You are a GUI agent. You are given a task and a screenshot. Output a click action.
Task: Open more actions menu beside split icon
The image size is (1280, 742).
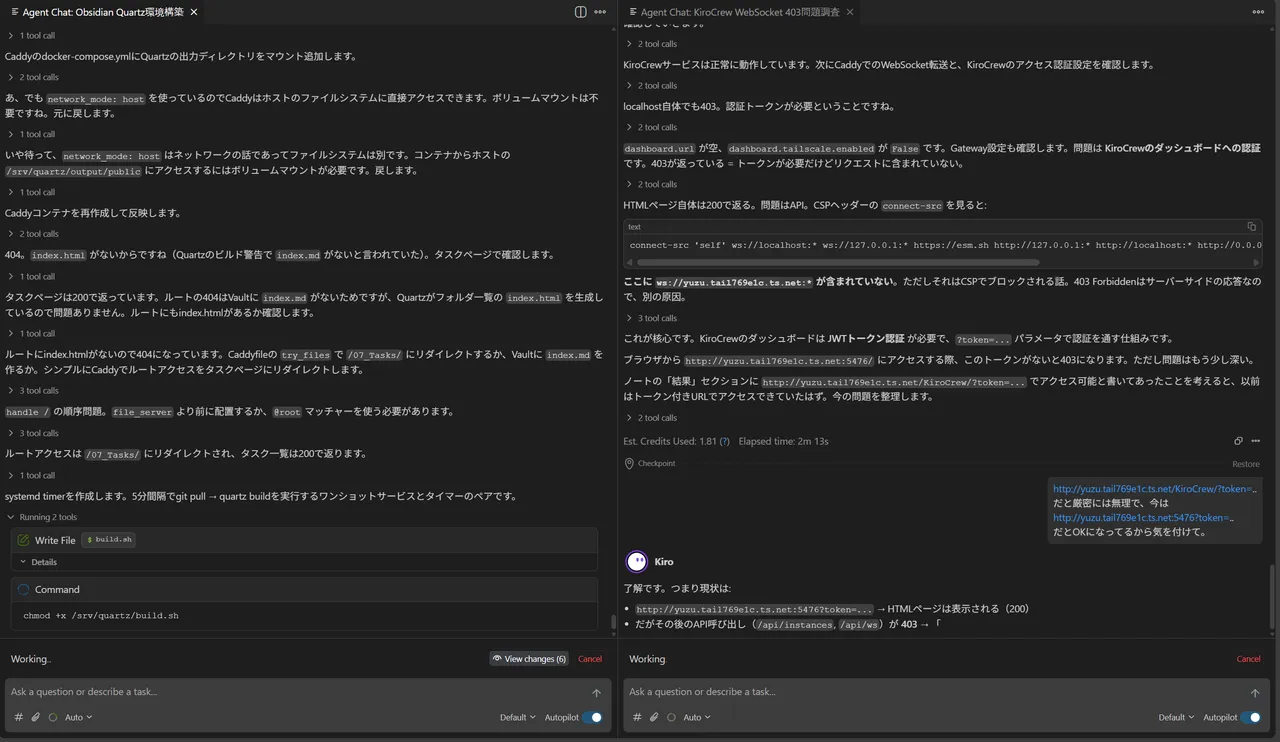(x=600, y=12)
